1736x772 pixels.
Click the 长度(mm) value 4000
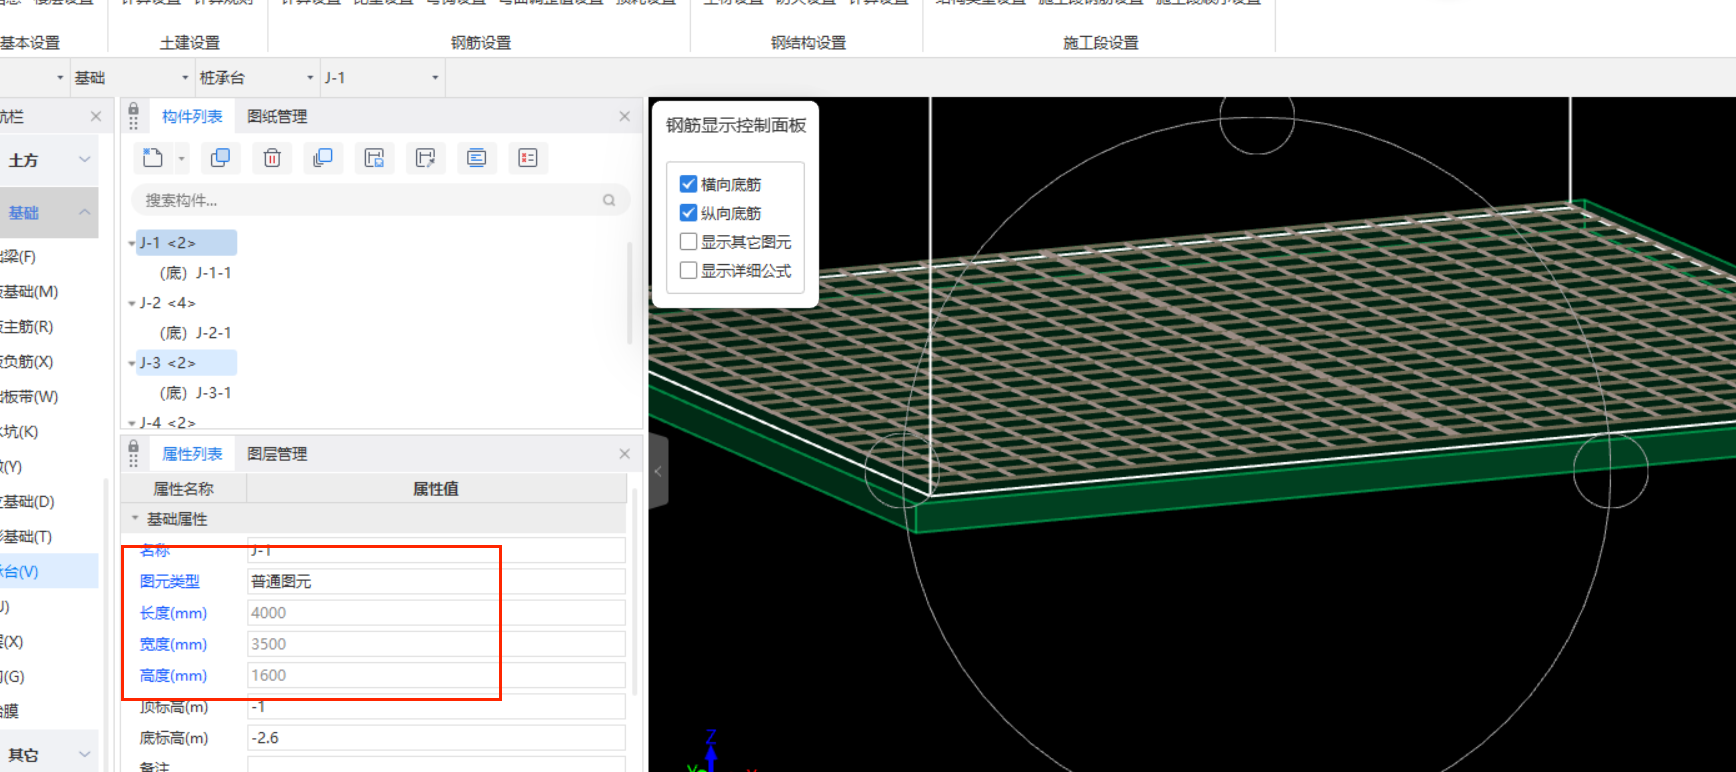436,612
